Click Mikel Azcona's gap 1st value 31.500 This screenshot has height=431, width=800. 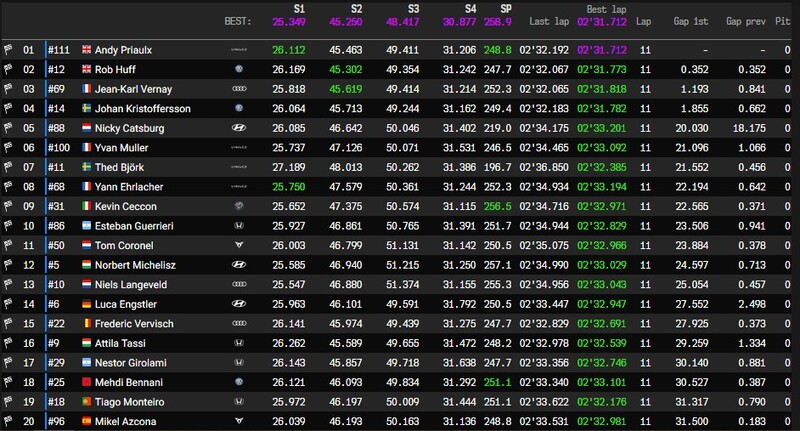click(692, 421)
